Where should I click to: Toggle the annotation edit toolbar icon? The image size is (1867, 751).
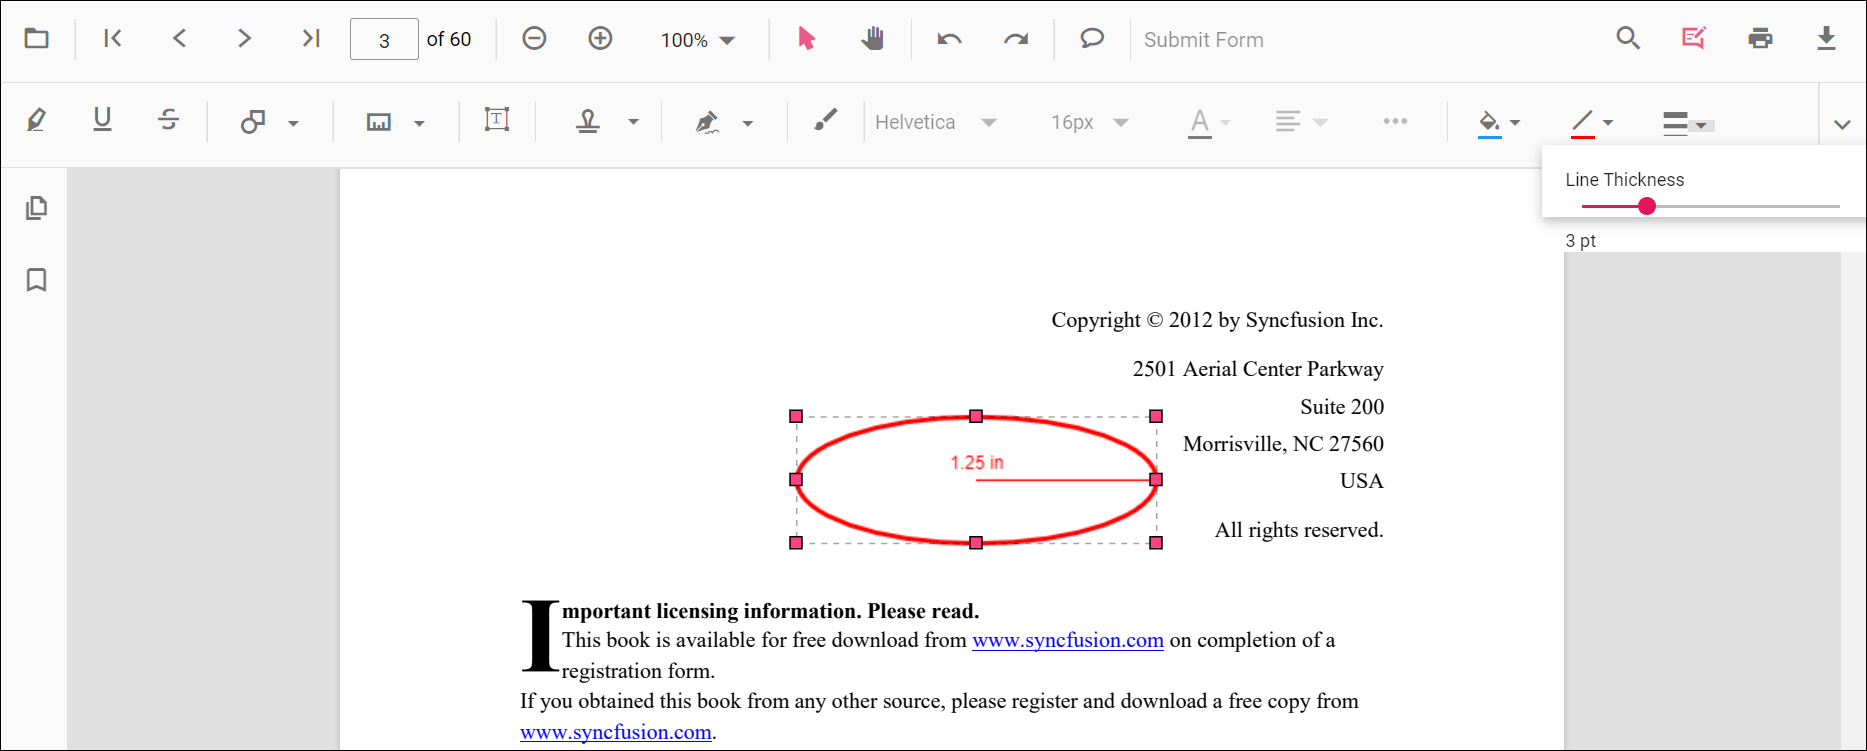pos(1693,39)
